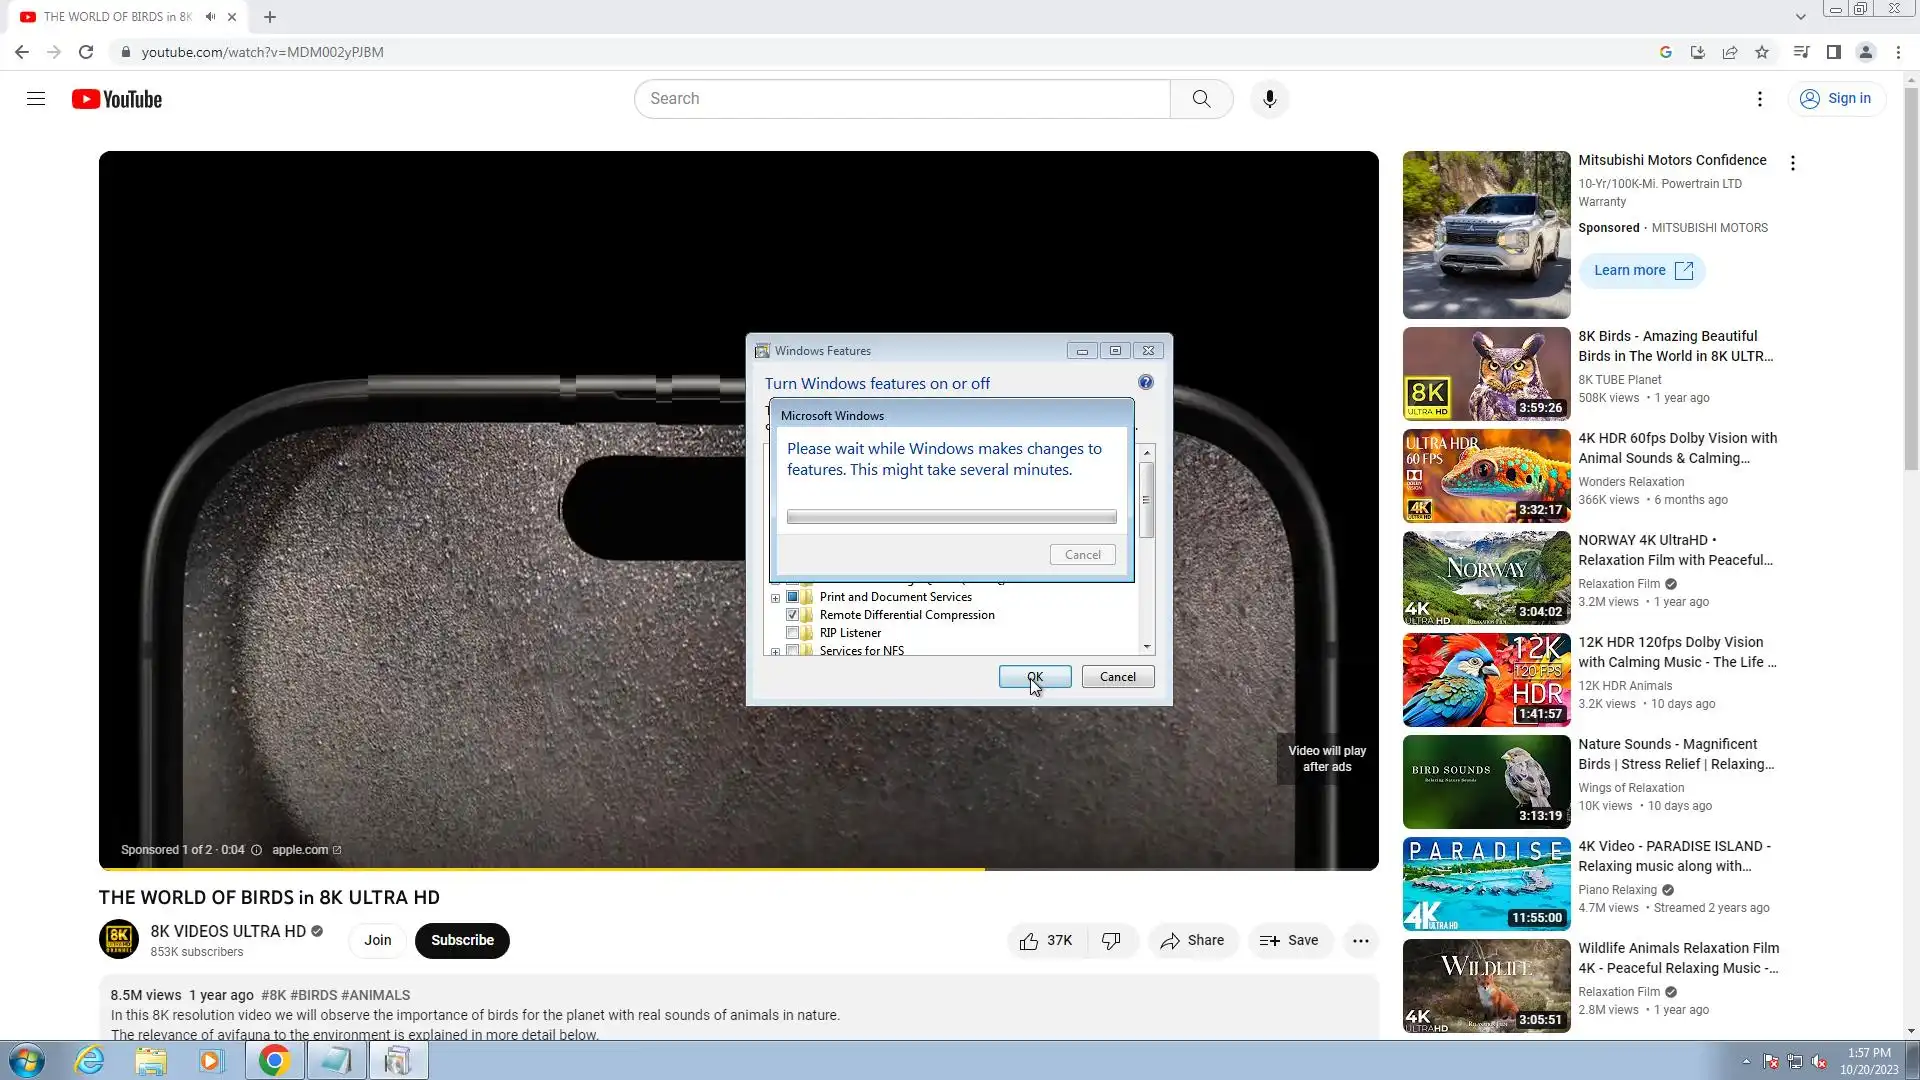1920x1080 pixels.
Task: Like the video with thumbs-up
Action: (x=1030, y=941)
